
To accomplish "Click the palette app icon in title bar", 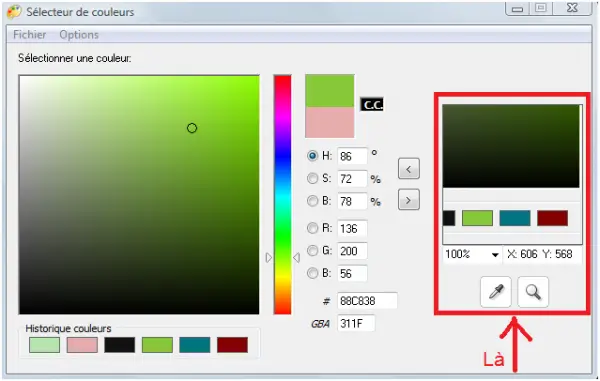I will (14, 11).
